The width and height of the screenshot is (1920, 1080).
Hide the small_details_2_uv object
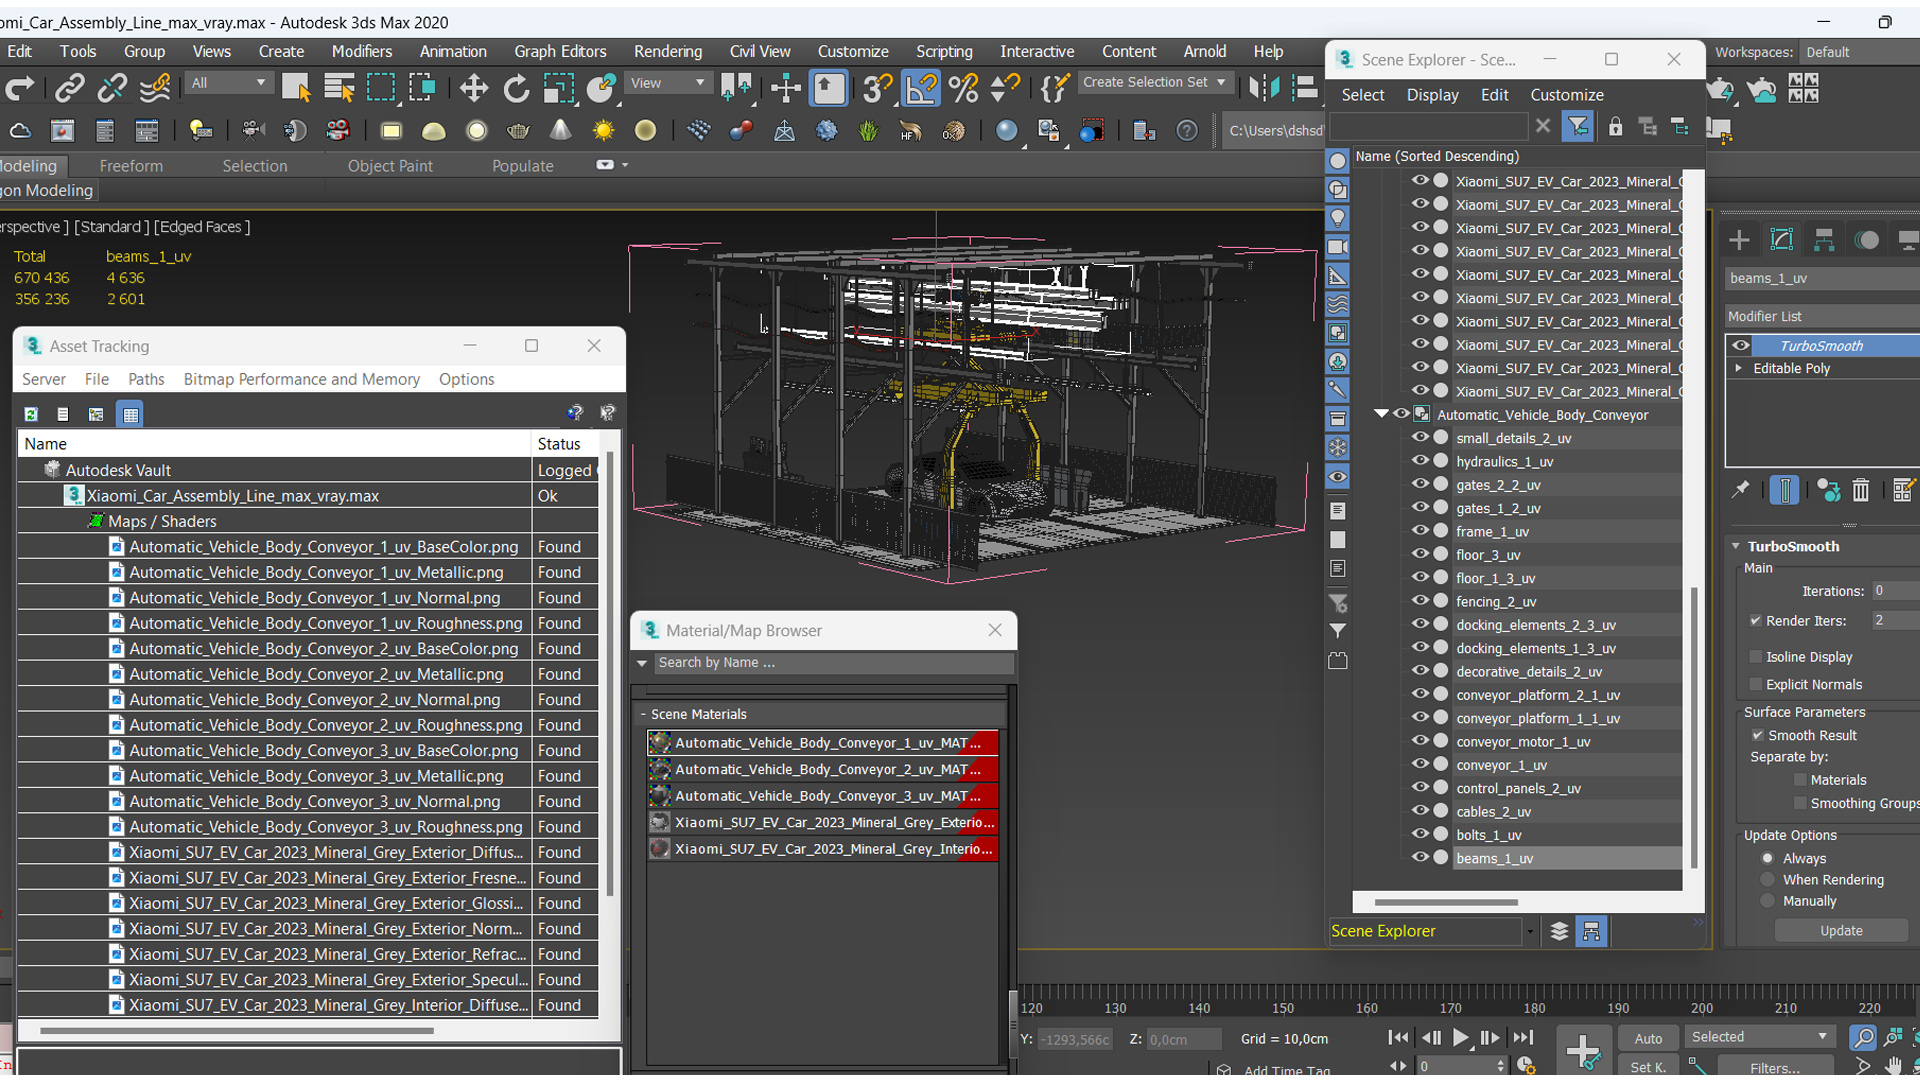[1419, 437]
